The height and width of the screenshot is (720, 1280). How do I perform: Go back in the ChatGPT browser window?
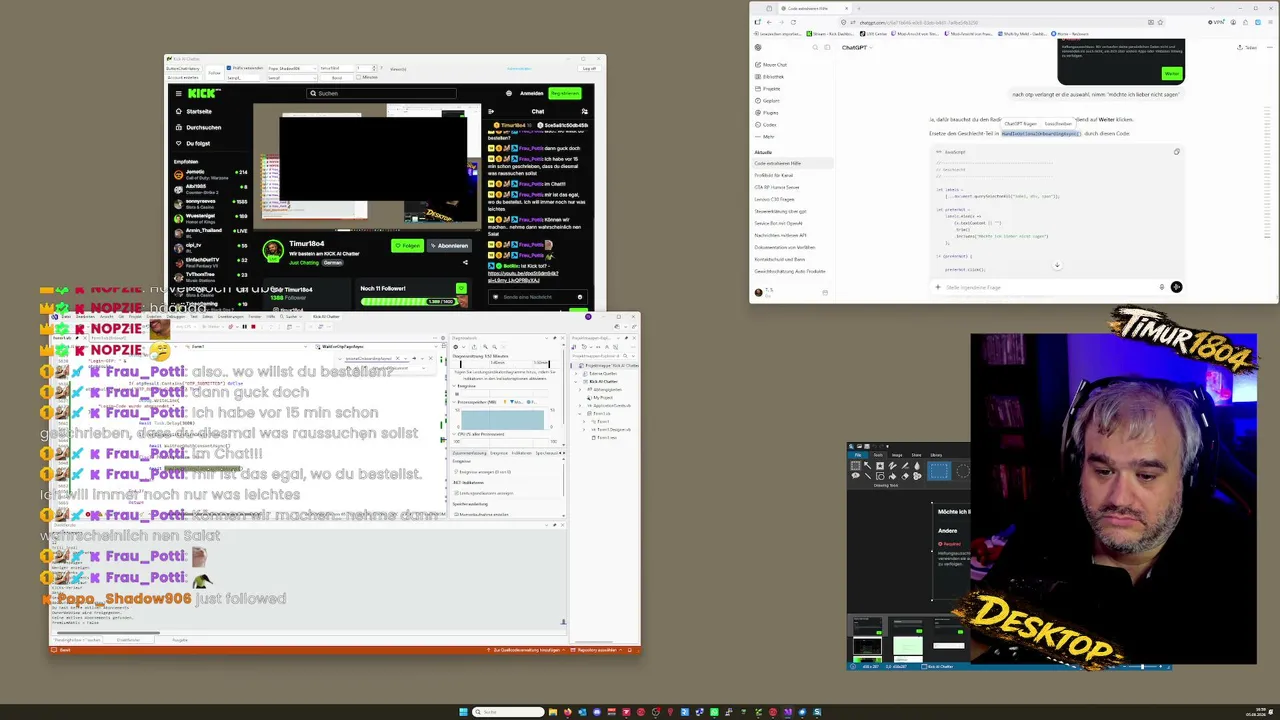click(x=769, y=22)
